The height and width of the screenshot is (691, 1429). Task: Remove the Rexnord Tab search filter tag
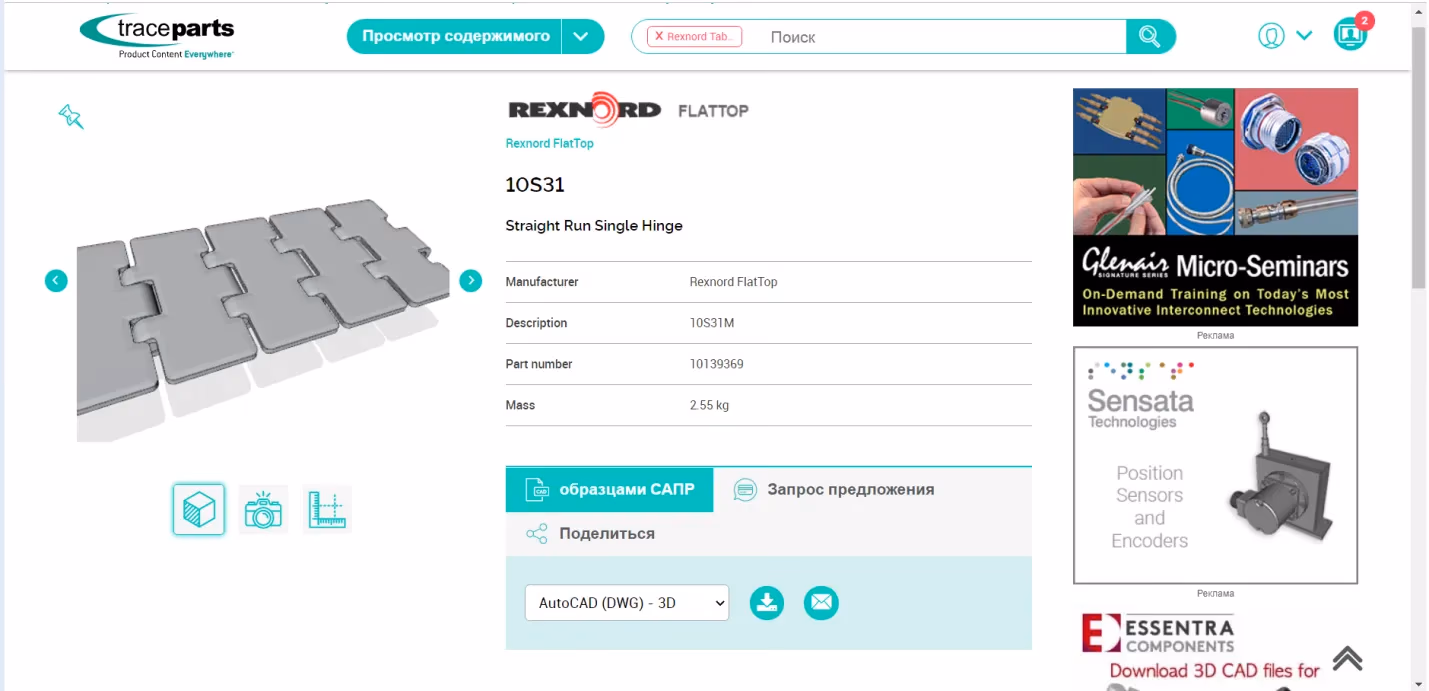(659, 37)
